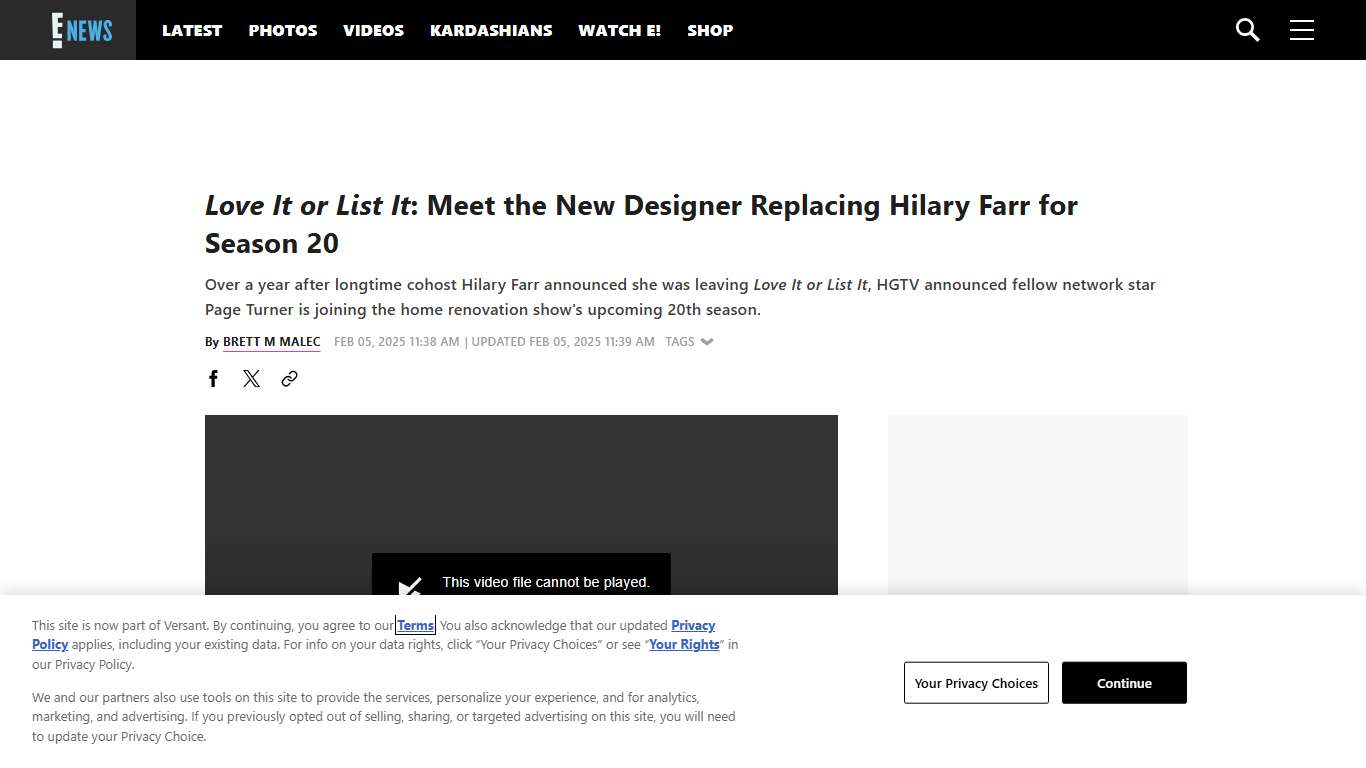Copy the article link
1366x768 pixels.
pos(289,378)
